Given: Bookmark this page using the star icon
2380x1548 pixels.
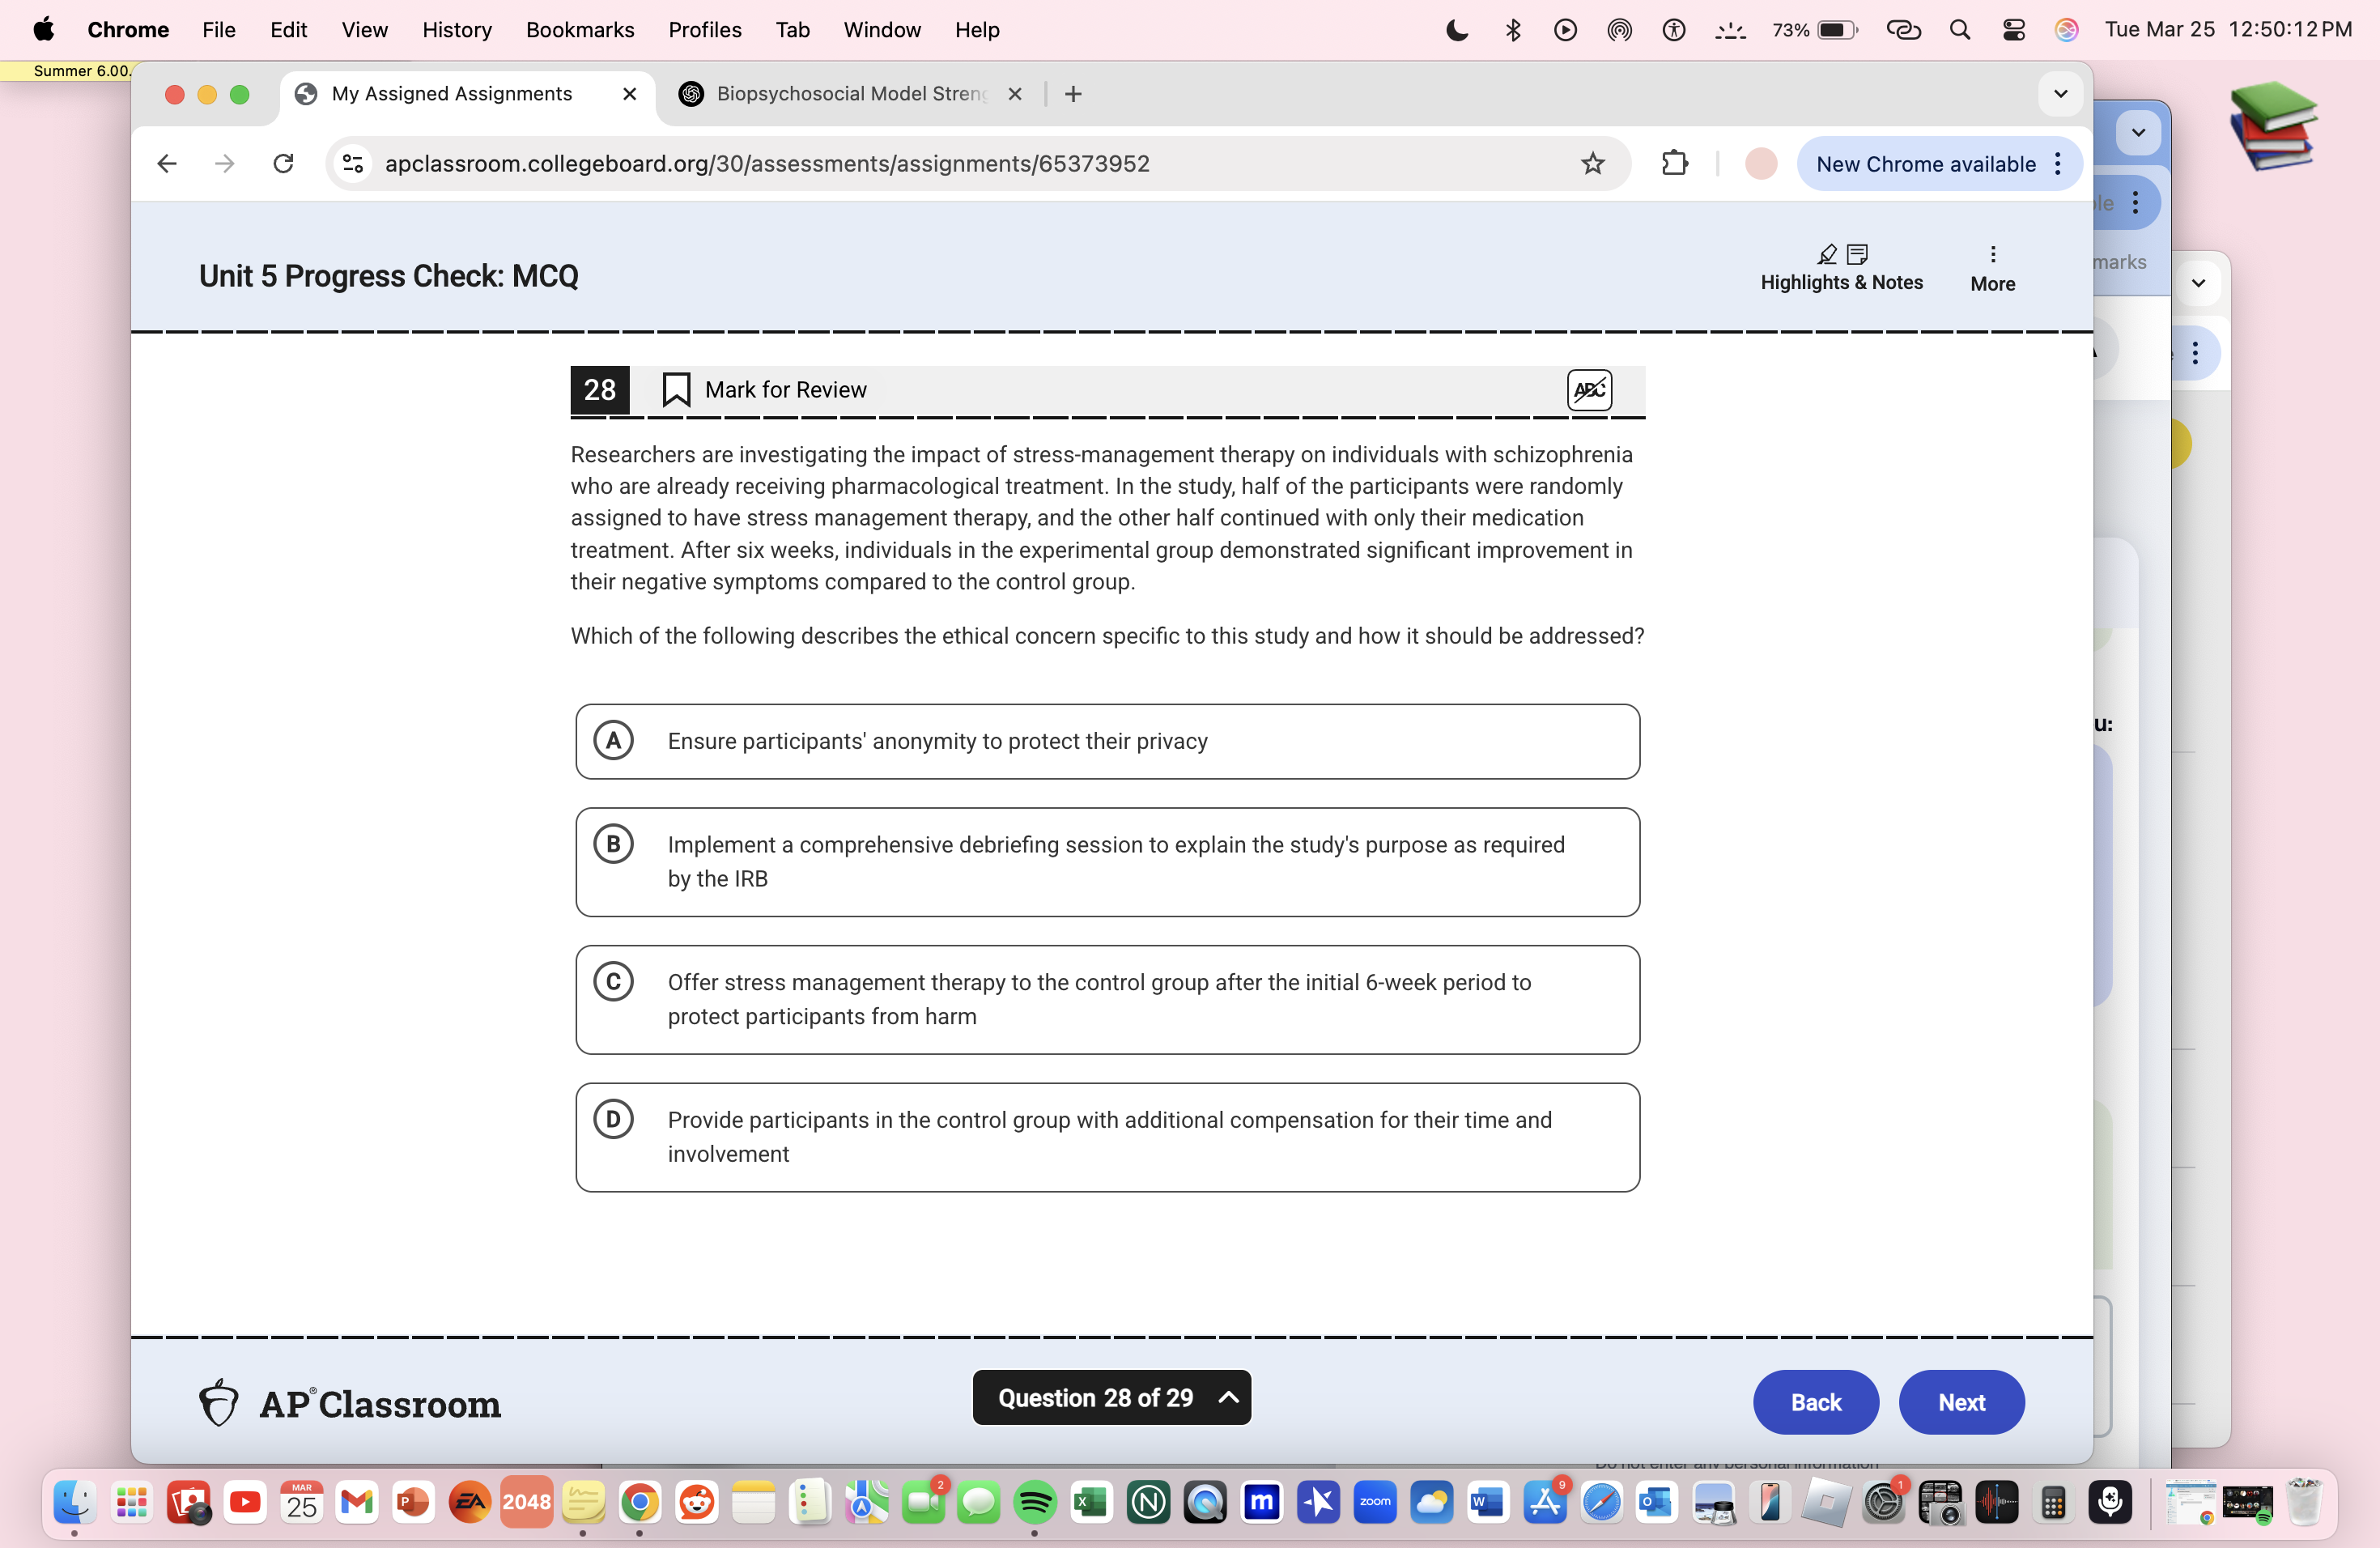Looking at the screenshot, I should (x=1592, y=164).
